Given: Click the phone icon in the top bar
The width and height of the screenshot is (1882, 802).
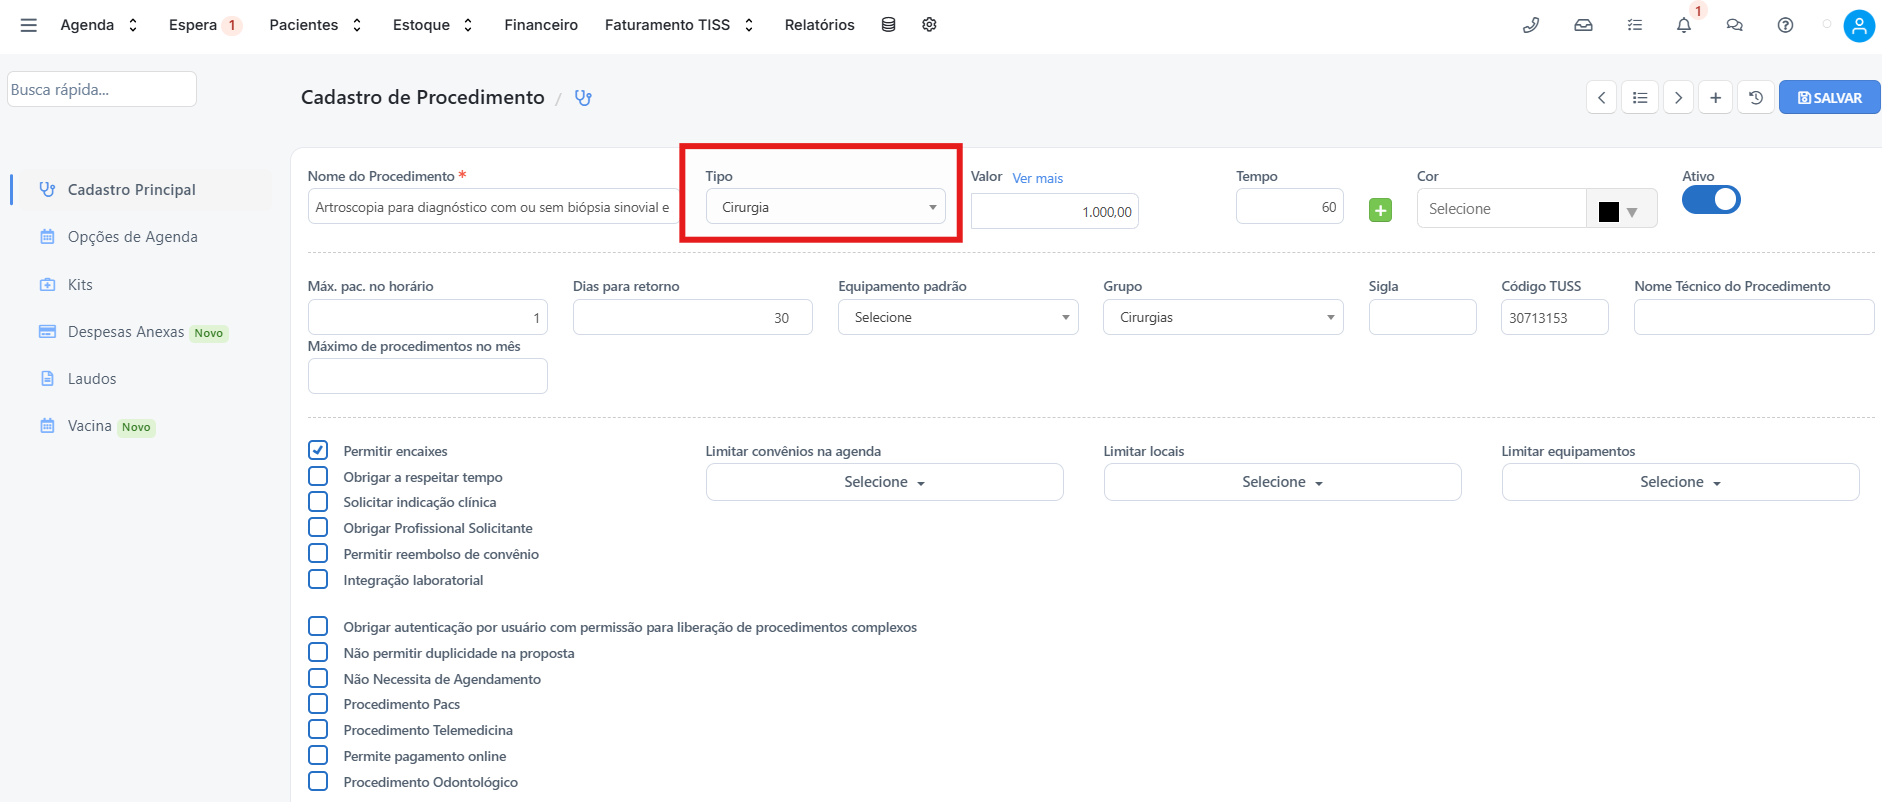Looking at the screenshot, I should (1531, 25).
